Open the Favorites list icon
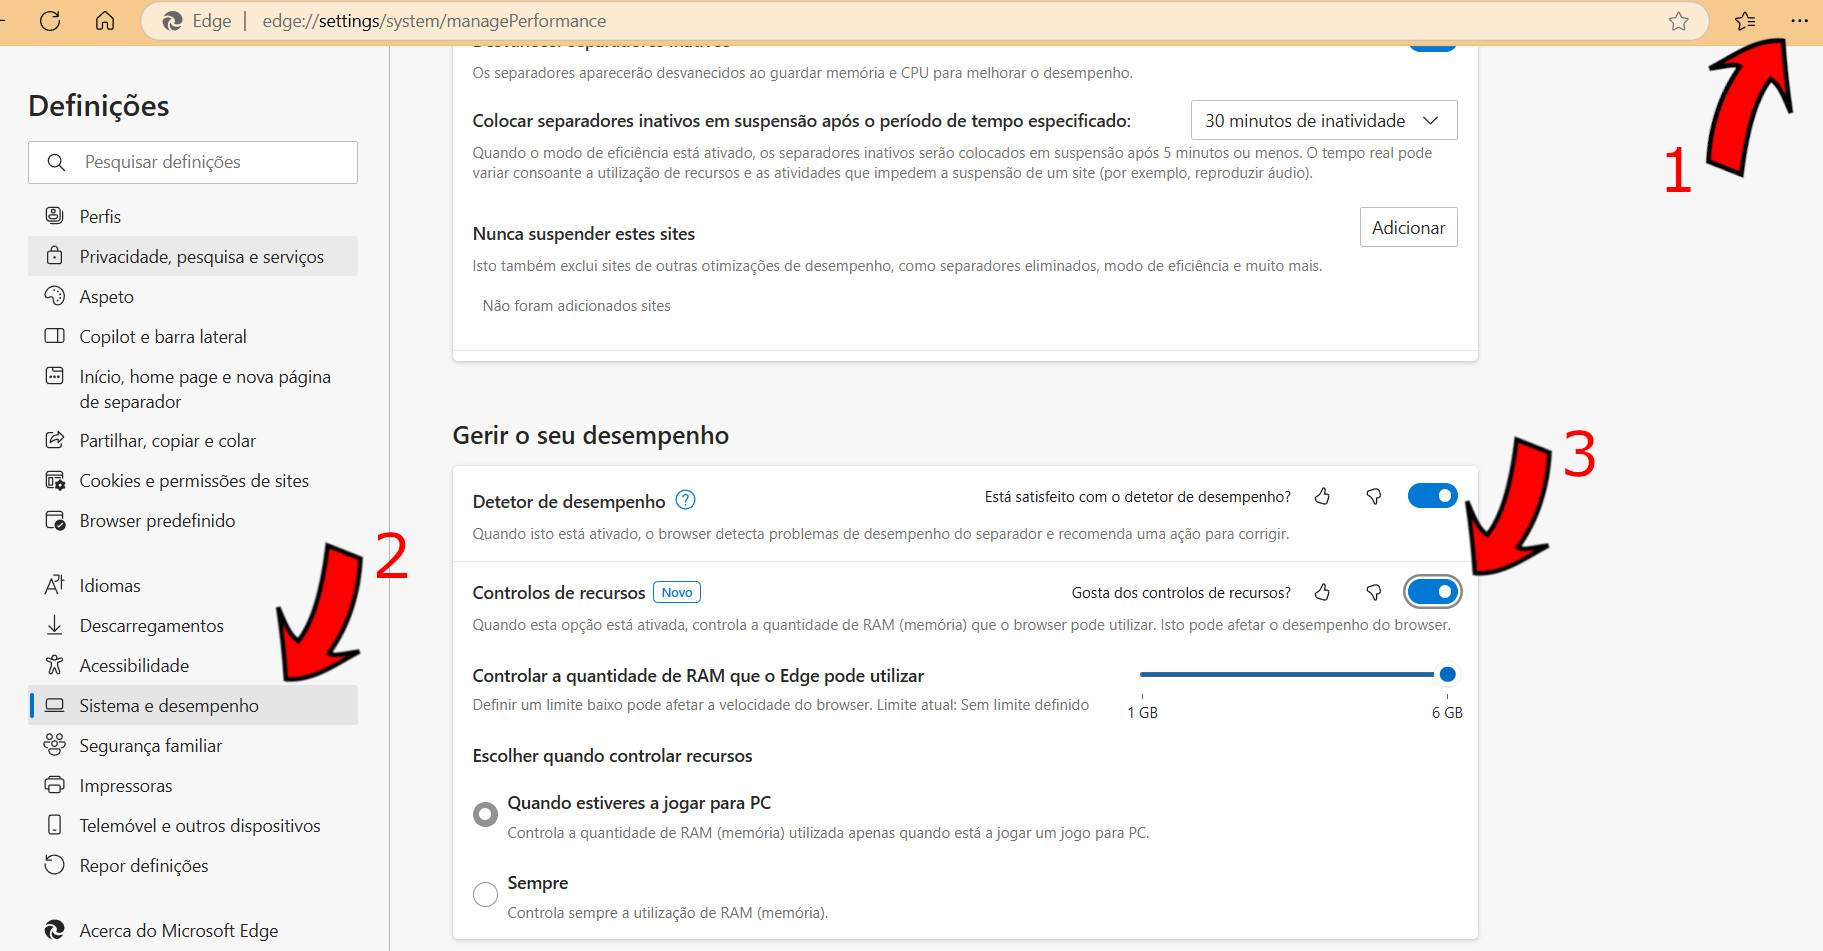The image size is (1823, 951). pos(1745,21)
